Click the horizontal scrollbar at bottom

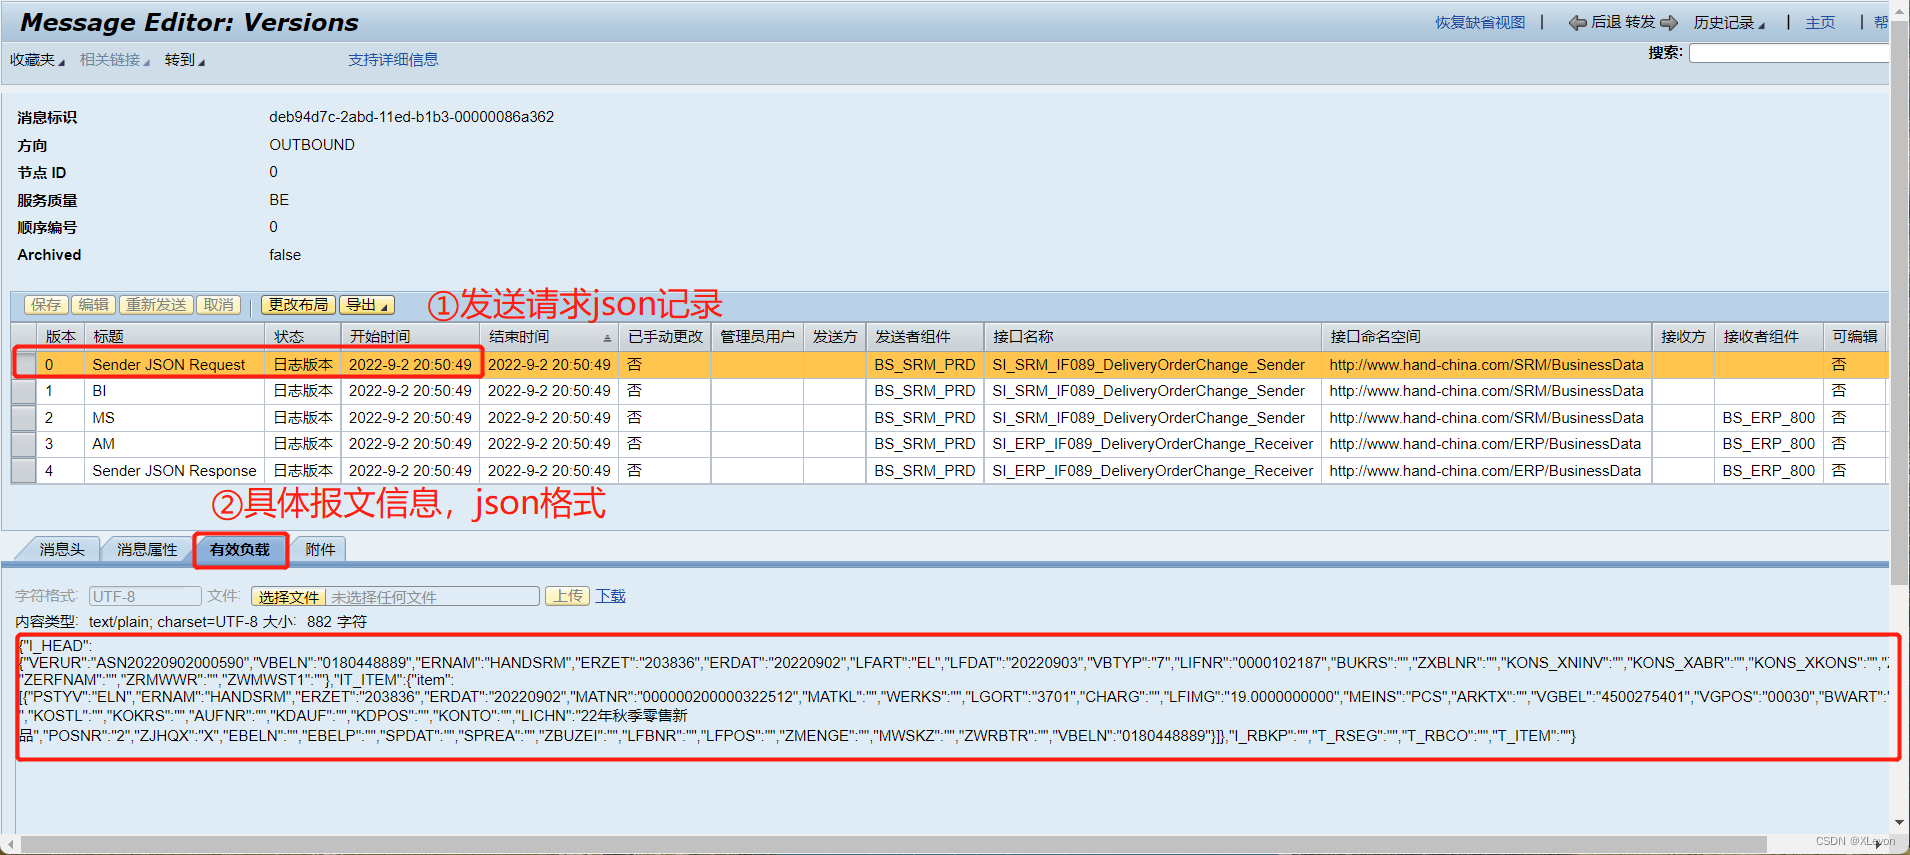pos(895,845)
